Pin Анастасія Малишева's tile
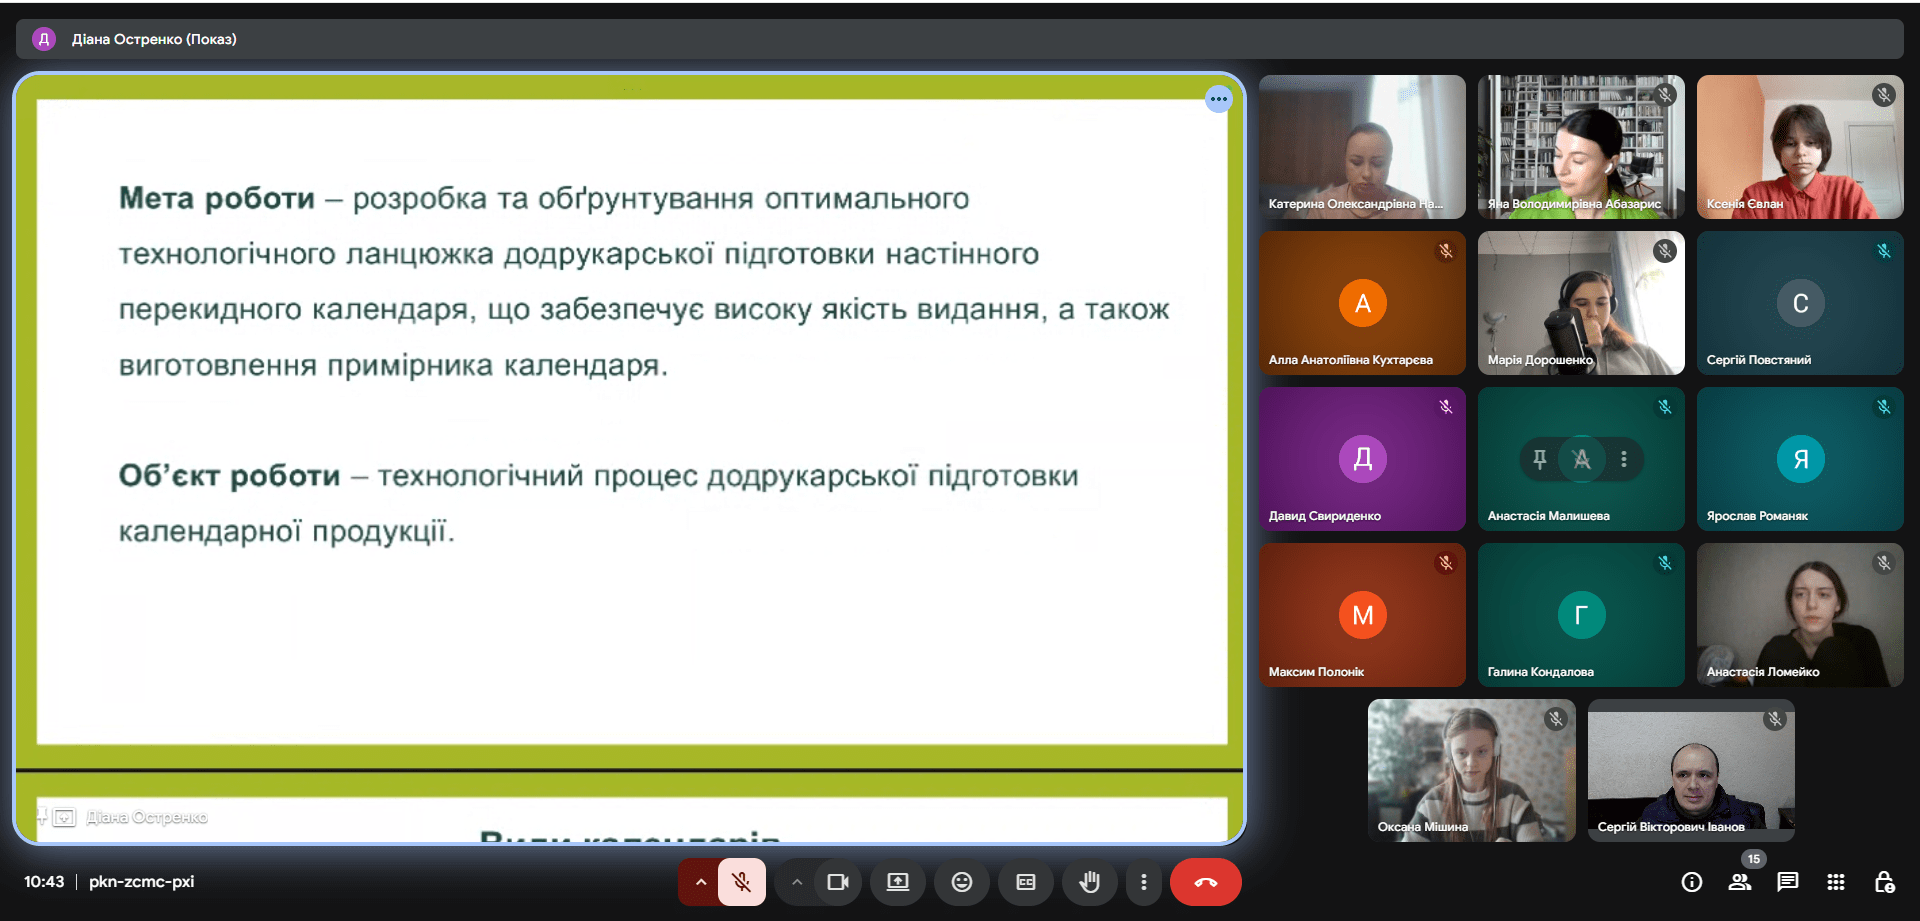Viewport: 1920px width, 921px height. pos(1540,459)
